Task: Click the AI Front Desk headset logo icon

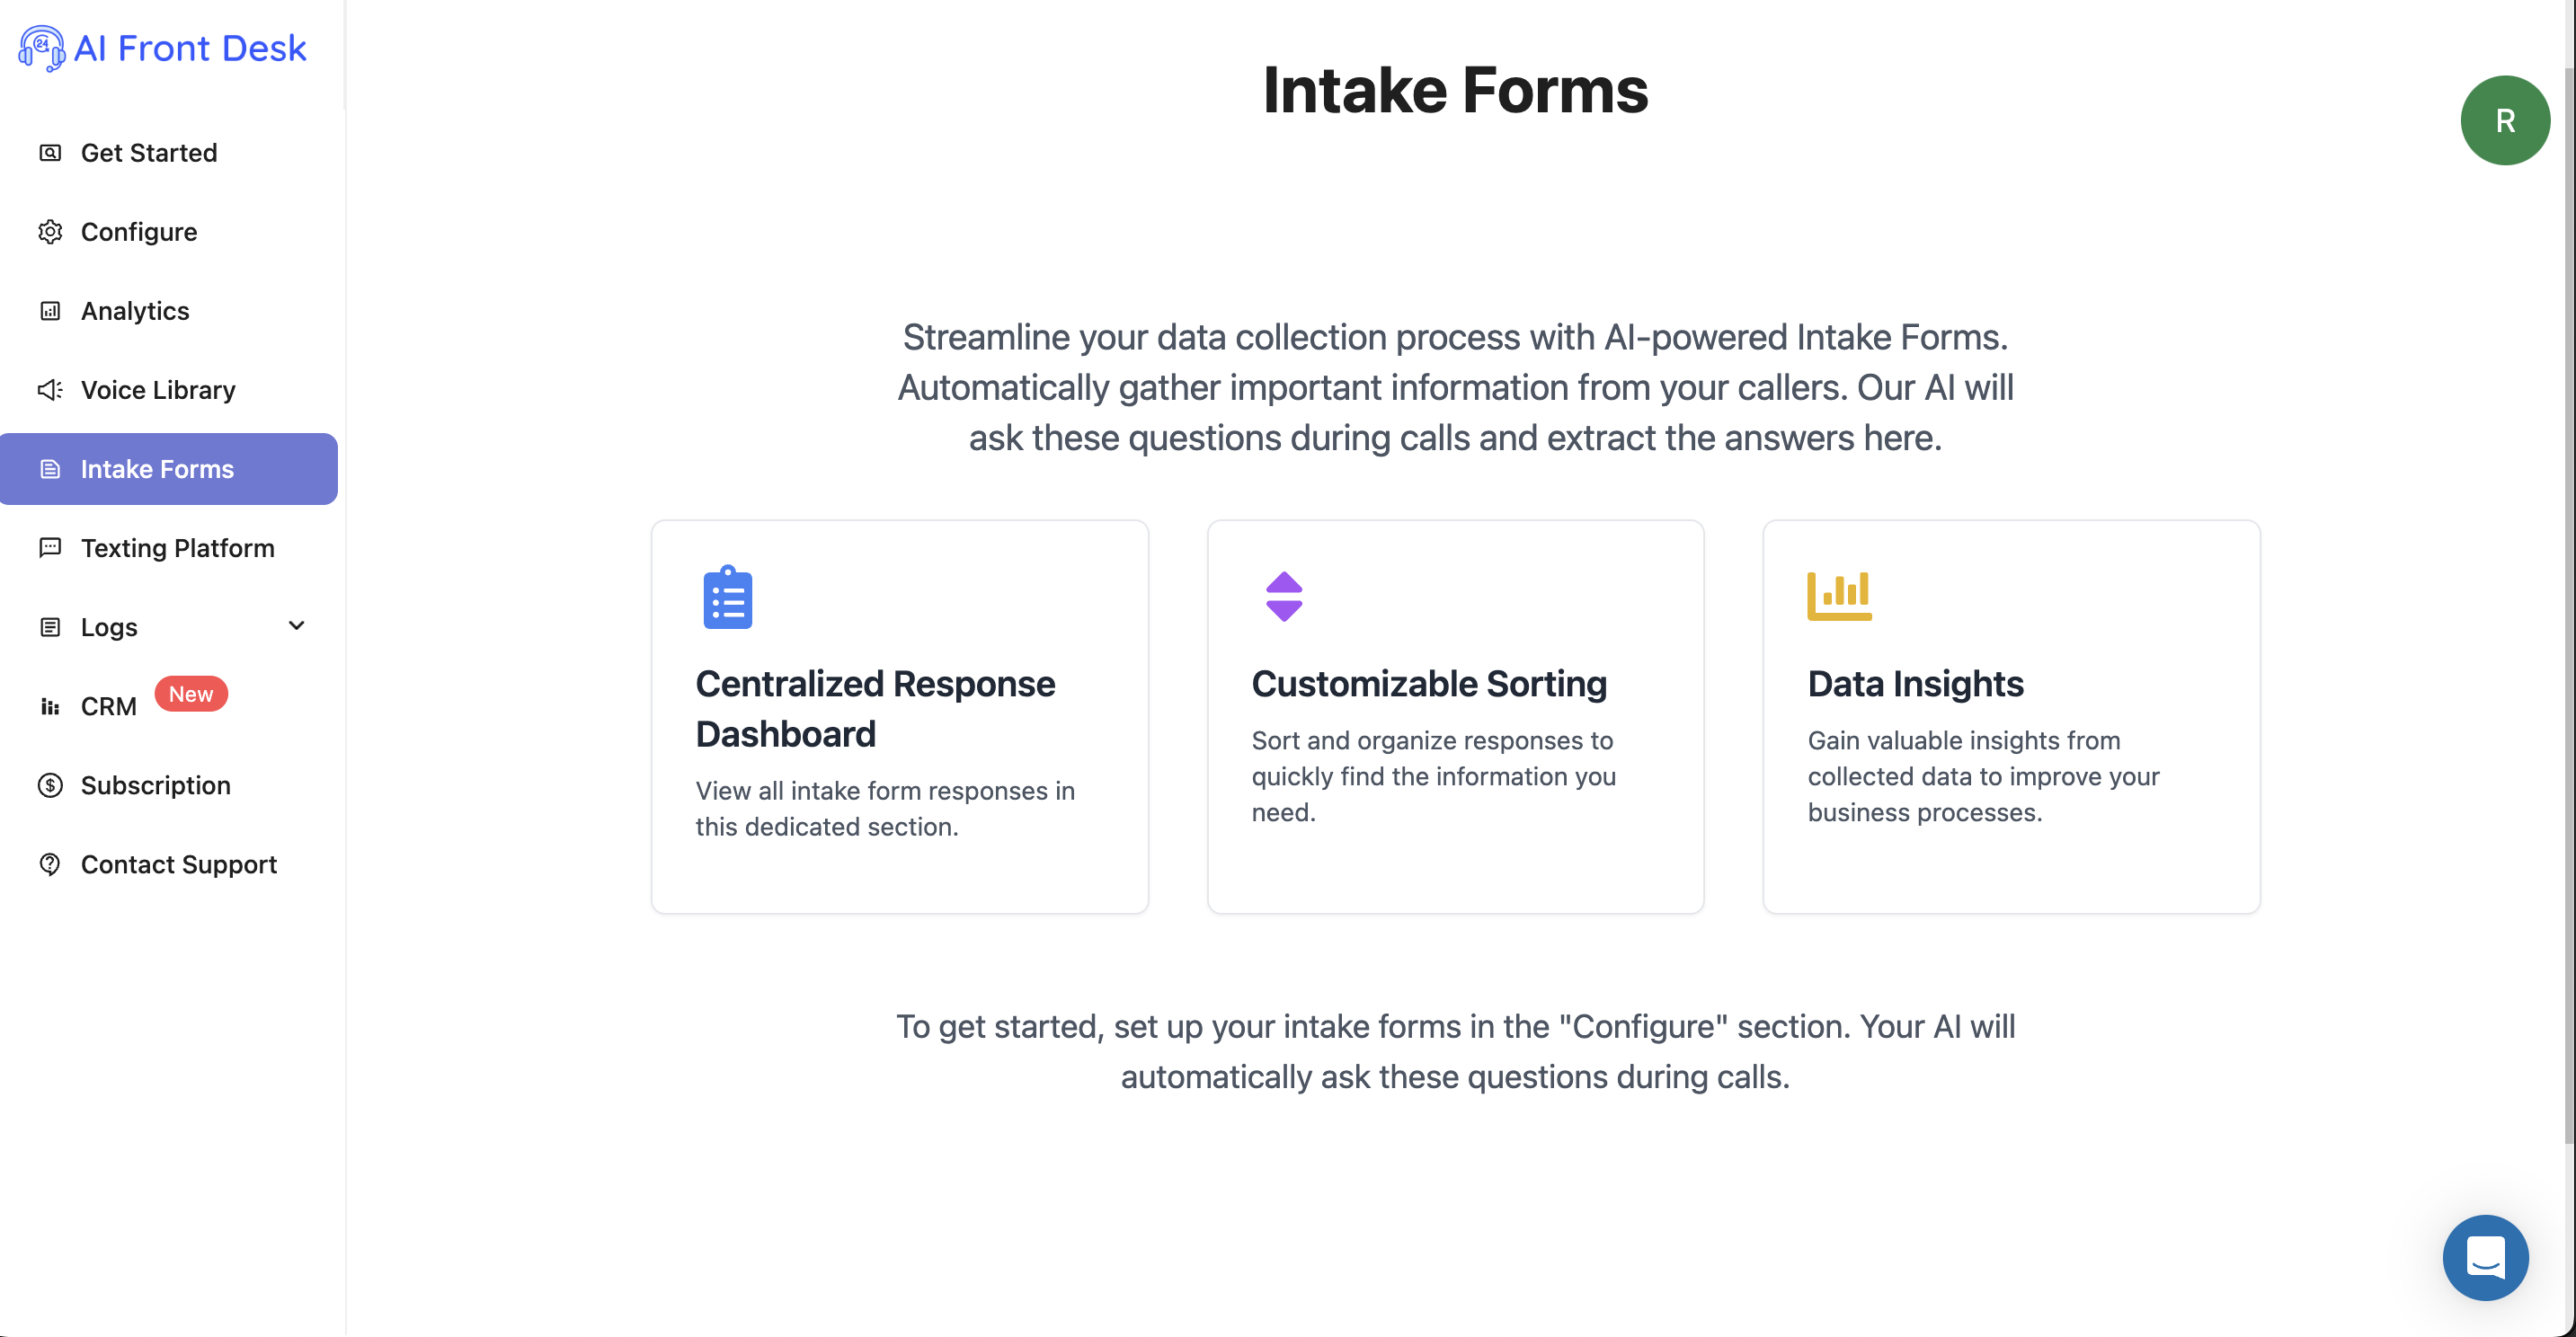Action: (x=41, y=48)
